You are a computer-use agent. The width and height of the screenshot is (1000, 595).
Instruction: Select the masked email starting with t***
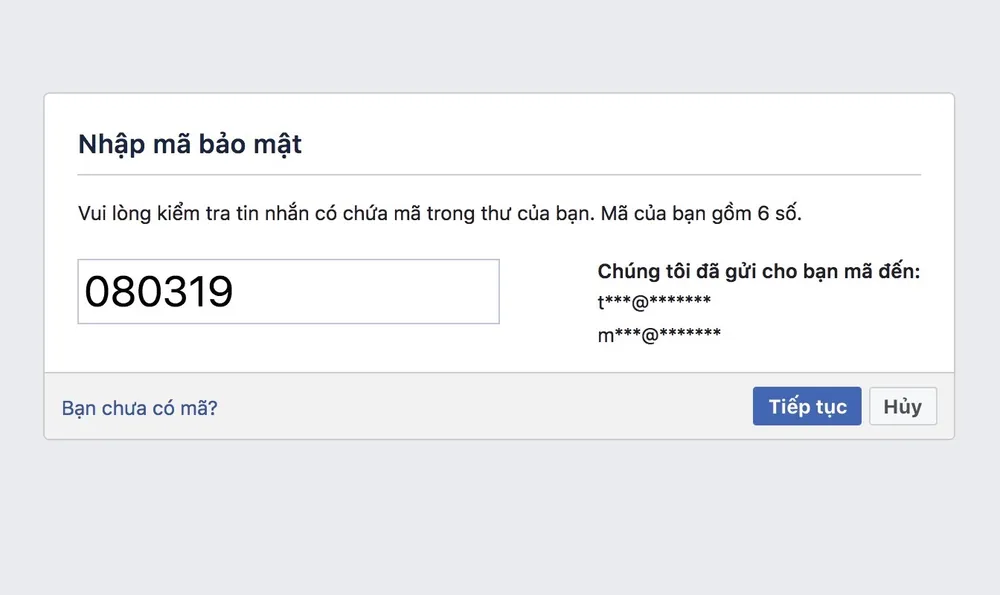tap(653, 303)
